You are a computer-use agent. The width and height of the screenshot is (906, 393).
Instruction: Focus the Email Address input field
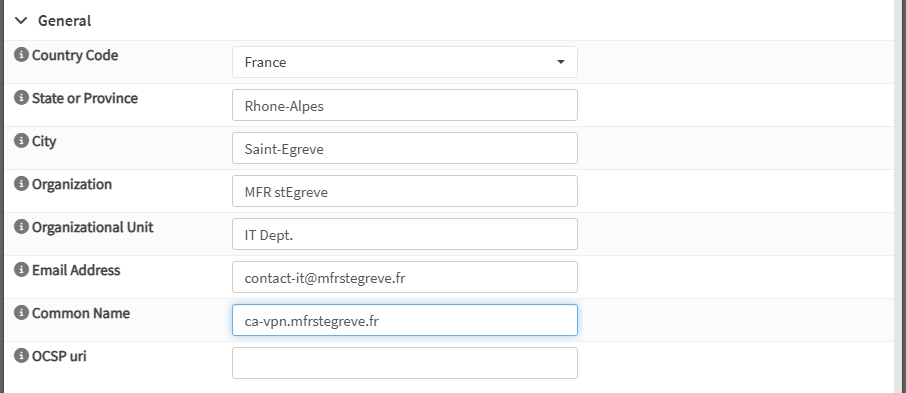404,277
